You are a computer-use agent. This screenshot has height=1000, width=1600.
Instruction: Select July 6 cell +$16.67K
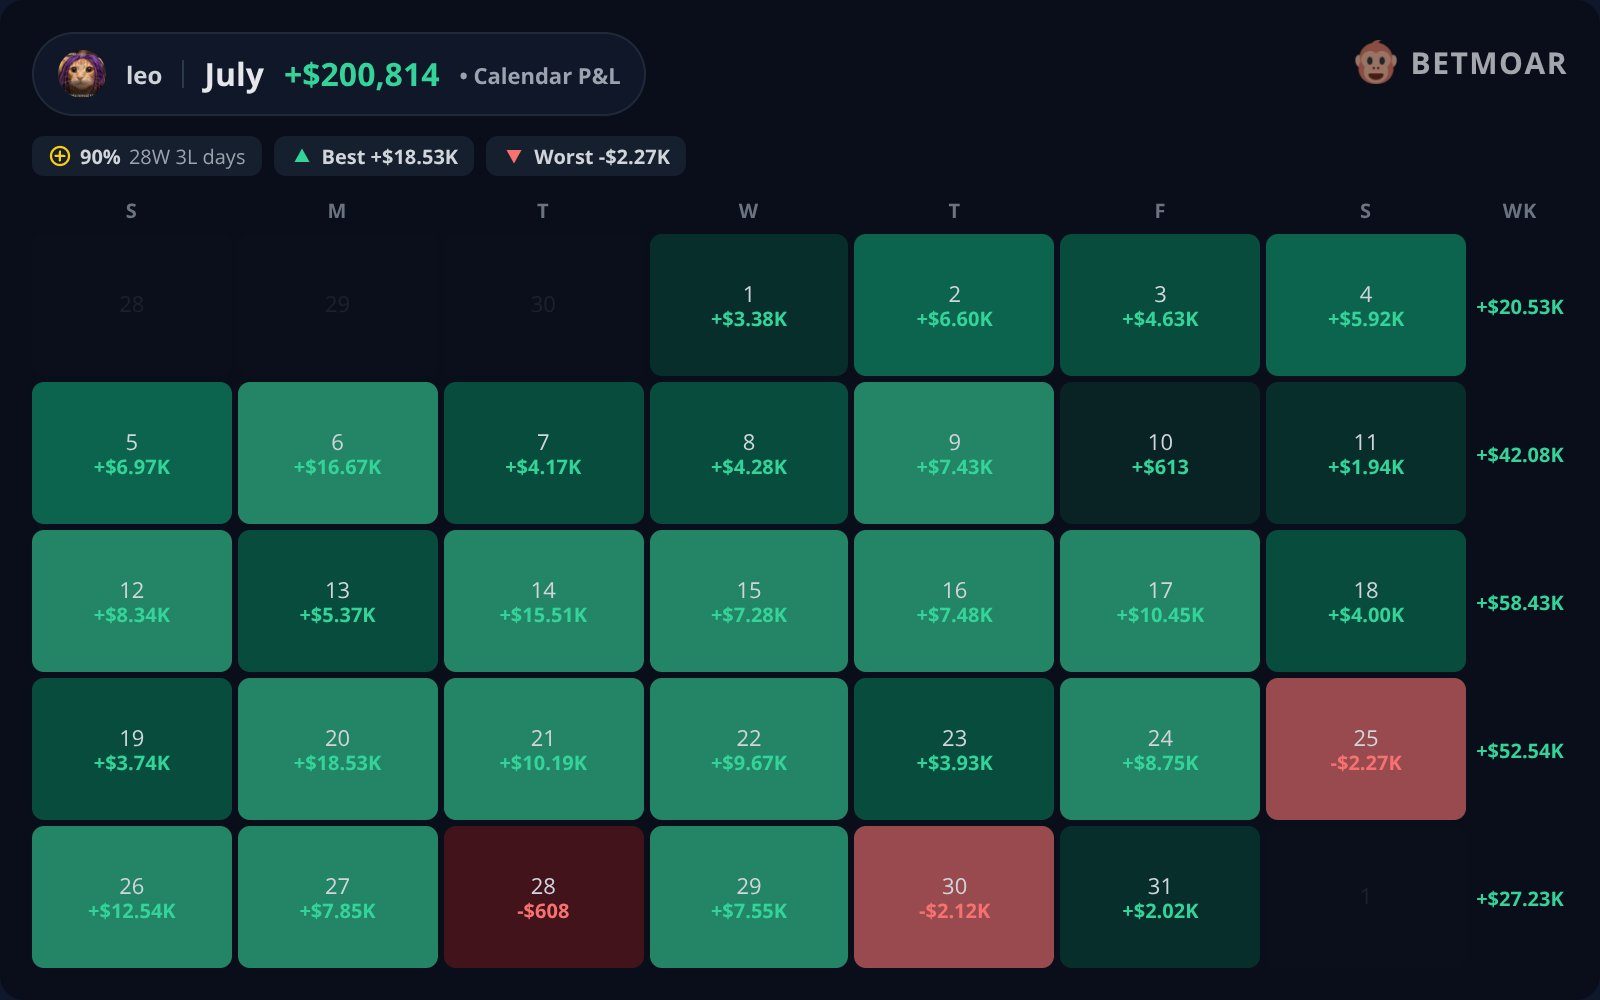click(x=338, y=453)
